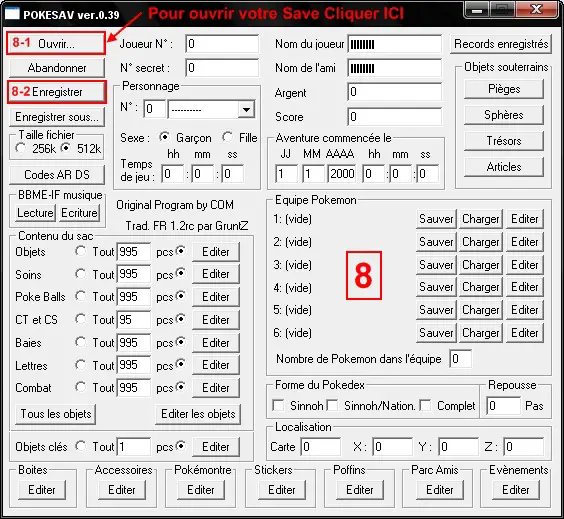Click the Lecture music button
Image resolution: width=564 pixels, height=519 pixels.
coord(35,213)
